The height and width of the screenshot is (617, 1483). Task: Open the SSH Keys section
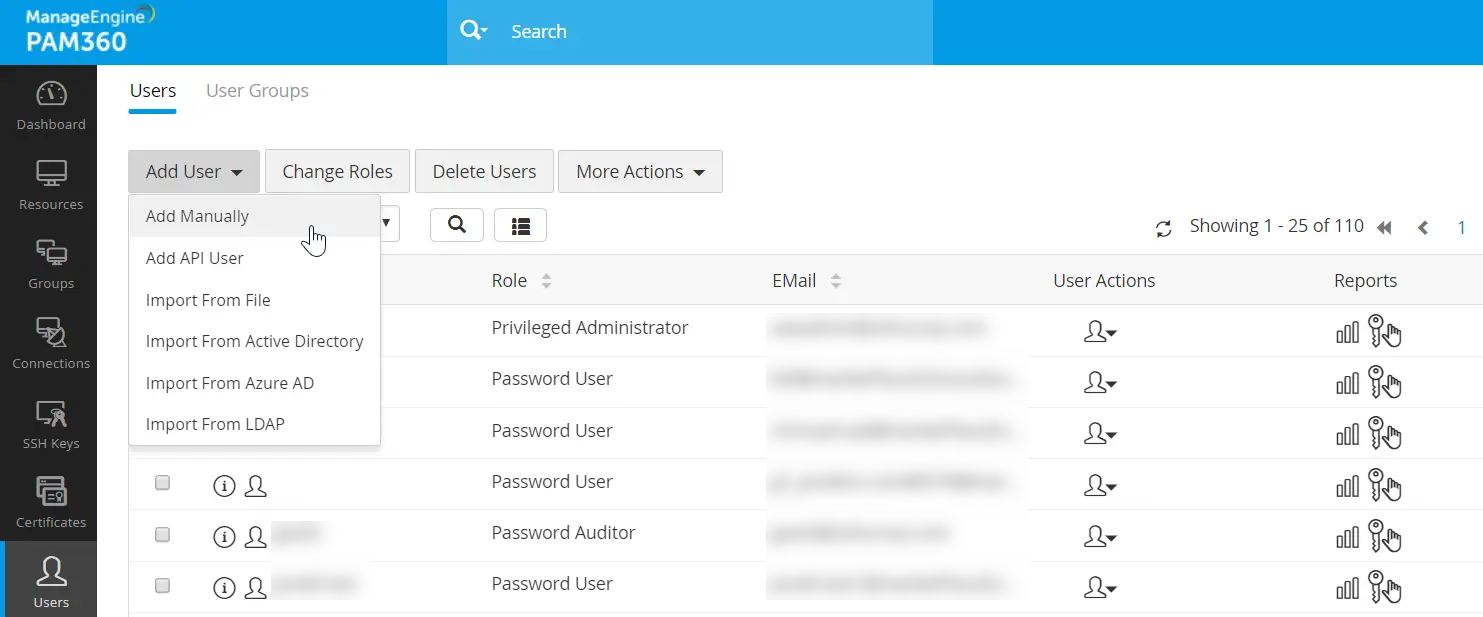[x=51, y=424]
